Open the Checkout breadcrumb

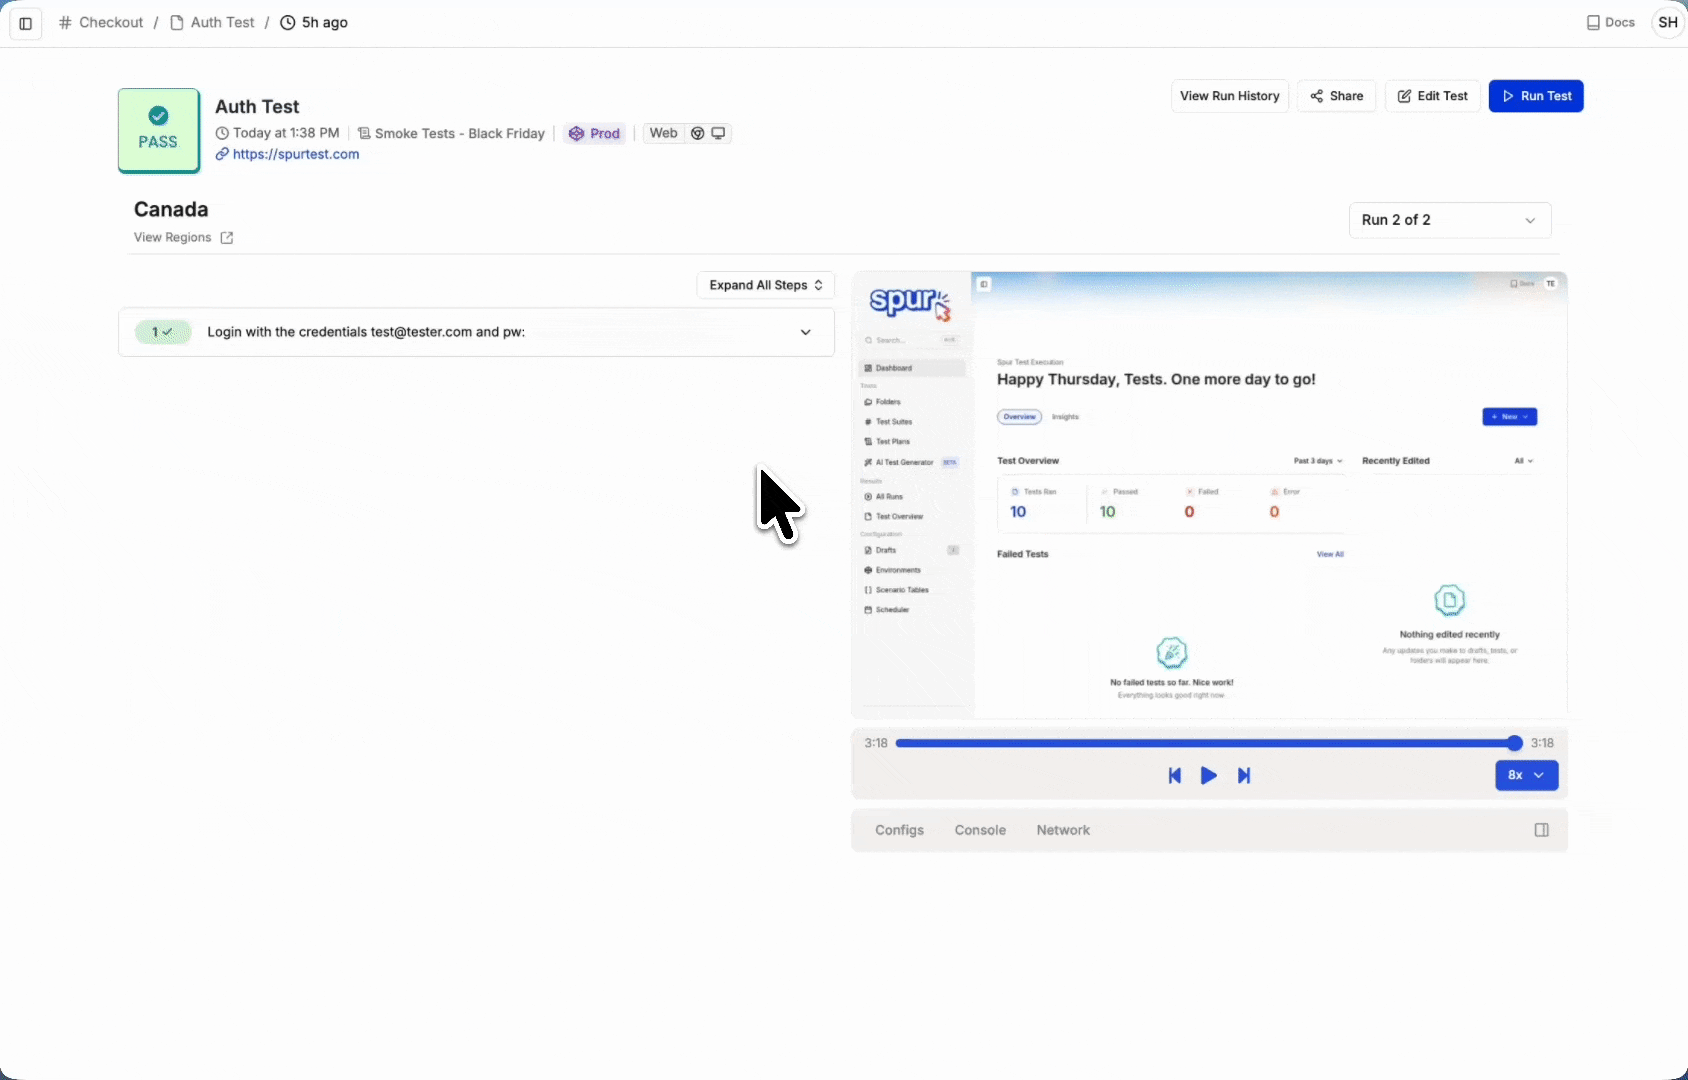pyautogui.click(x=101, y=22)
